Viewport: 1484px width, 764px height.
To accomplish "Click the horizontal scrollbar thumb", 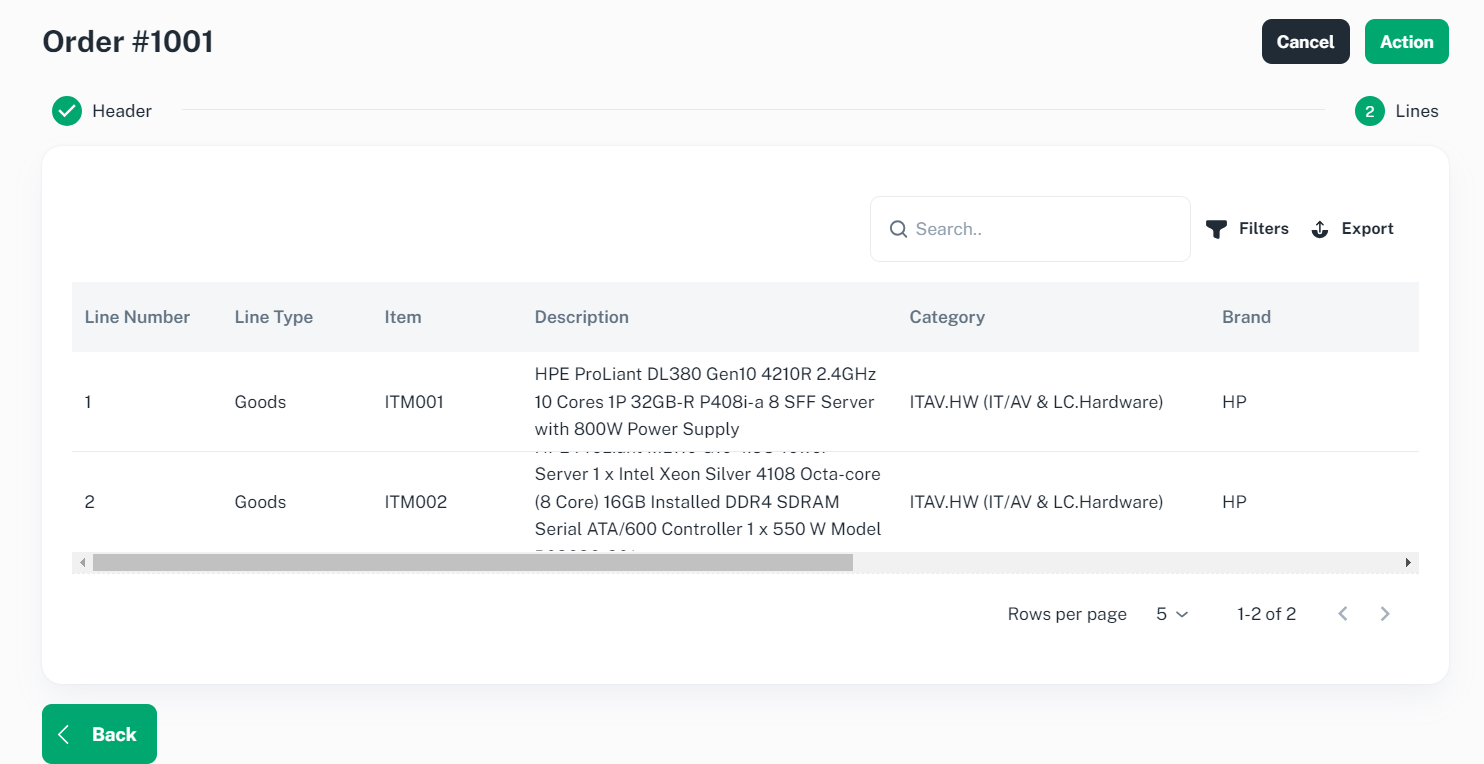I will (472, 563).
